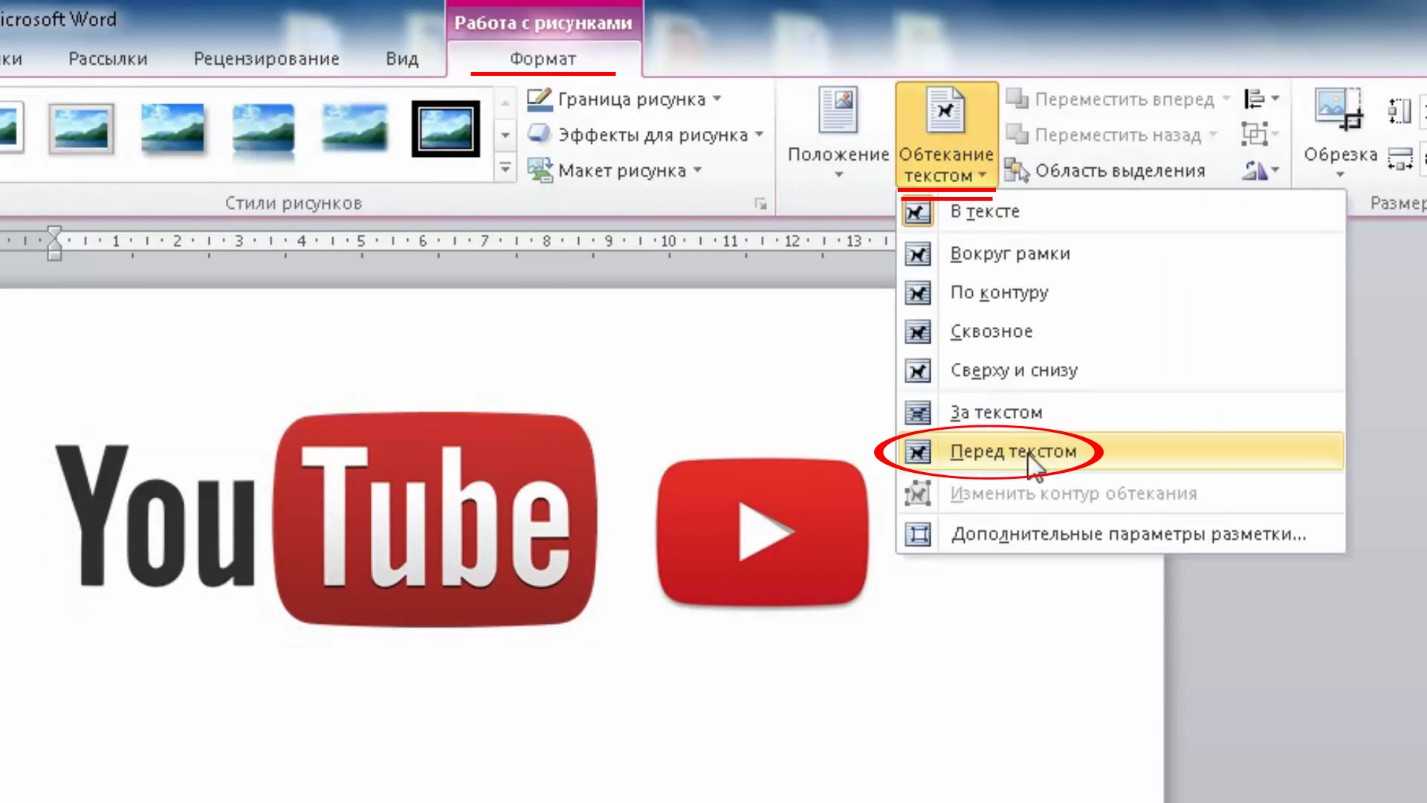Collapse the Обтекание текстом wrap text button
Image resolution: width=1427 pixels, height=803 pixels.
pos(946,136)
